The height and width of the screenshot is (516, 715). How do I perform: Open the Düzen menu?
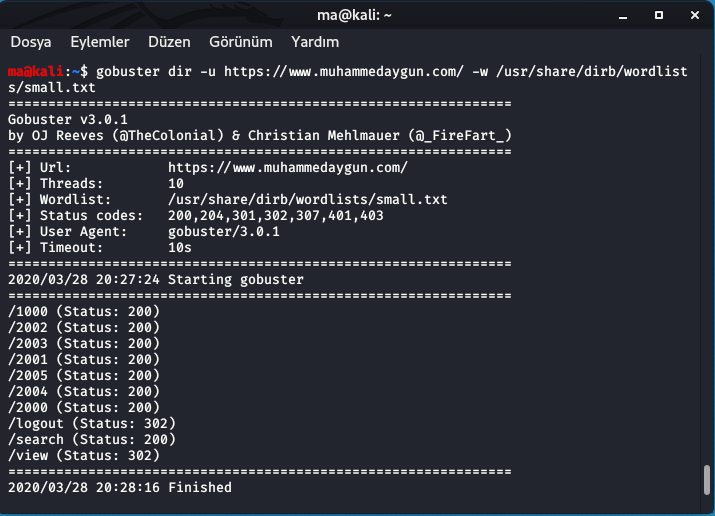169,42
